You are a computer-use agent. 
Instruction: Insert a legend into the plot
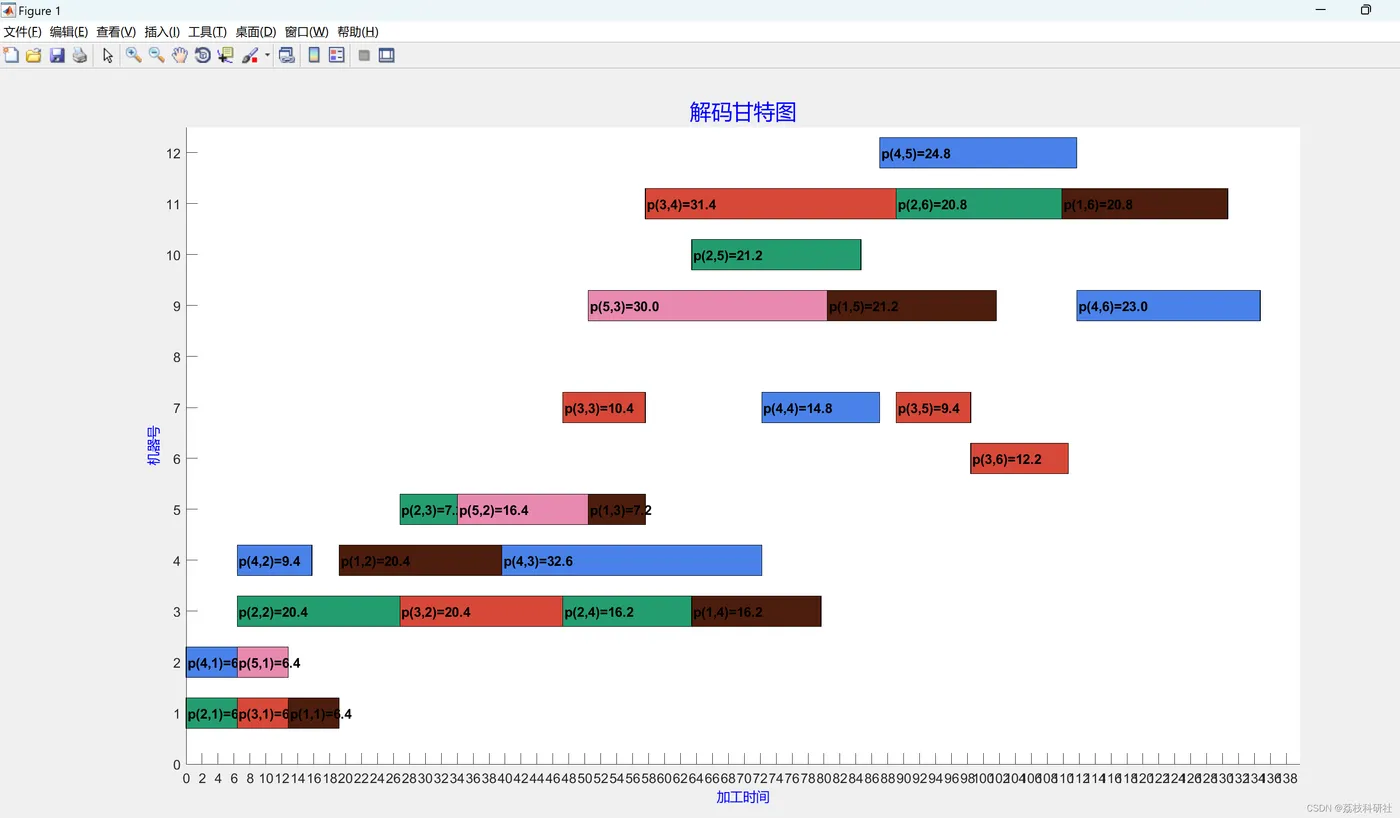[x=337, y=55]
